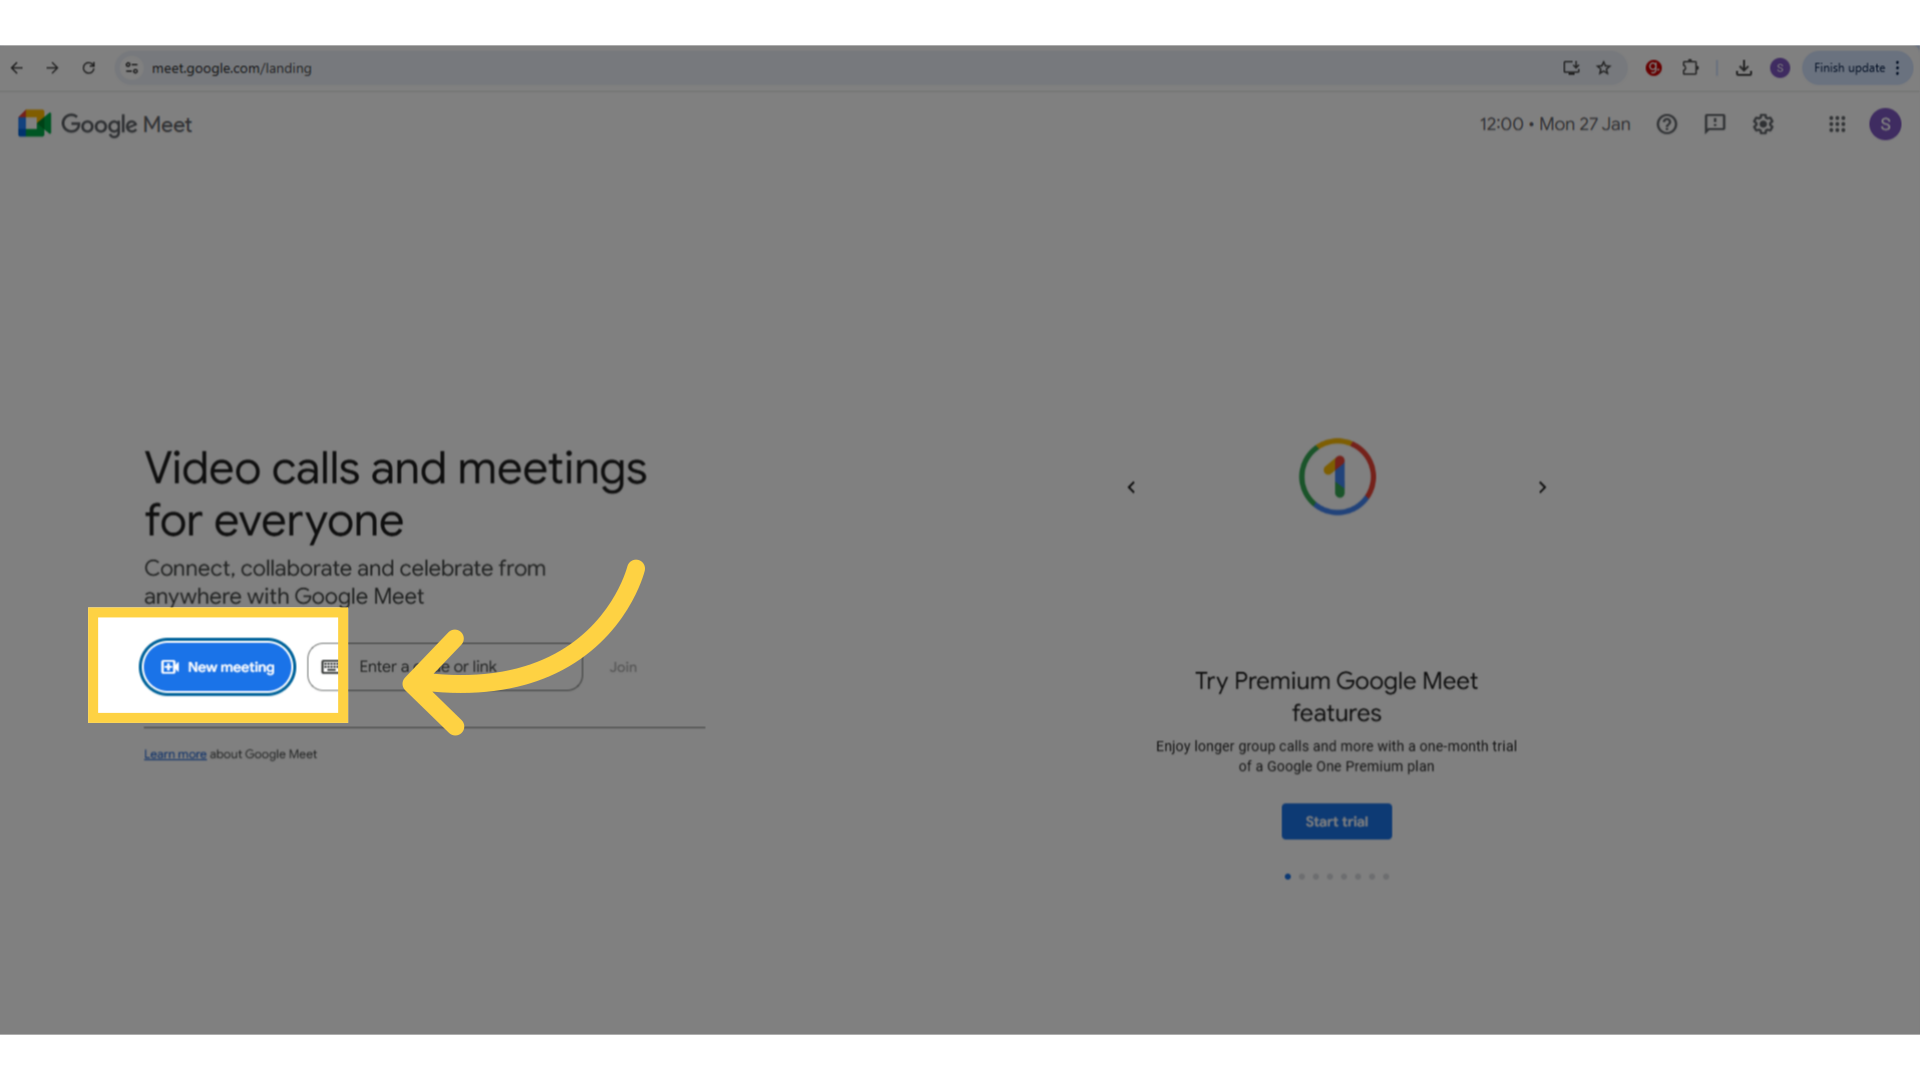This screenshot has width=1920, height=1080.
Task: Click the Settings gear icon
Action: point(1763,124)
